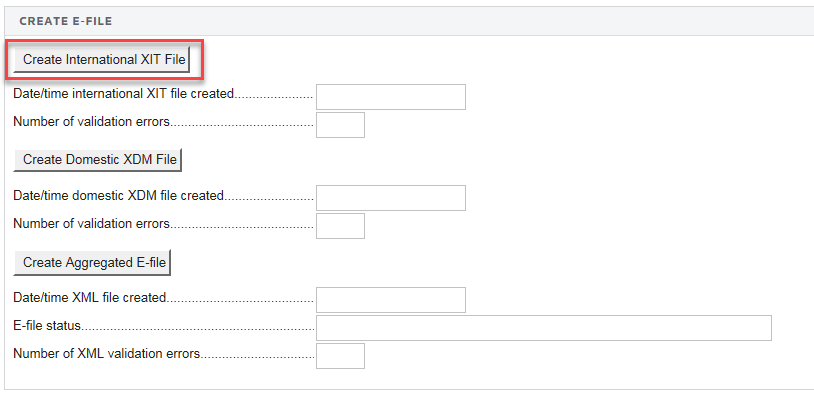
Task: Focus the international XIT file created date field
Action: [390, 97]
